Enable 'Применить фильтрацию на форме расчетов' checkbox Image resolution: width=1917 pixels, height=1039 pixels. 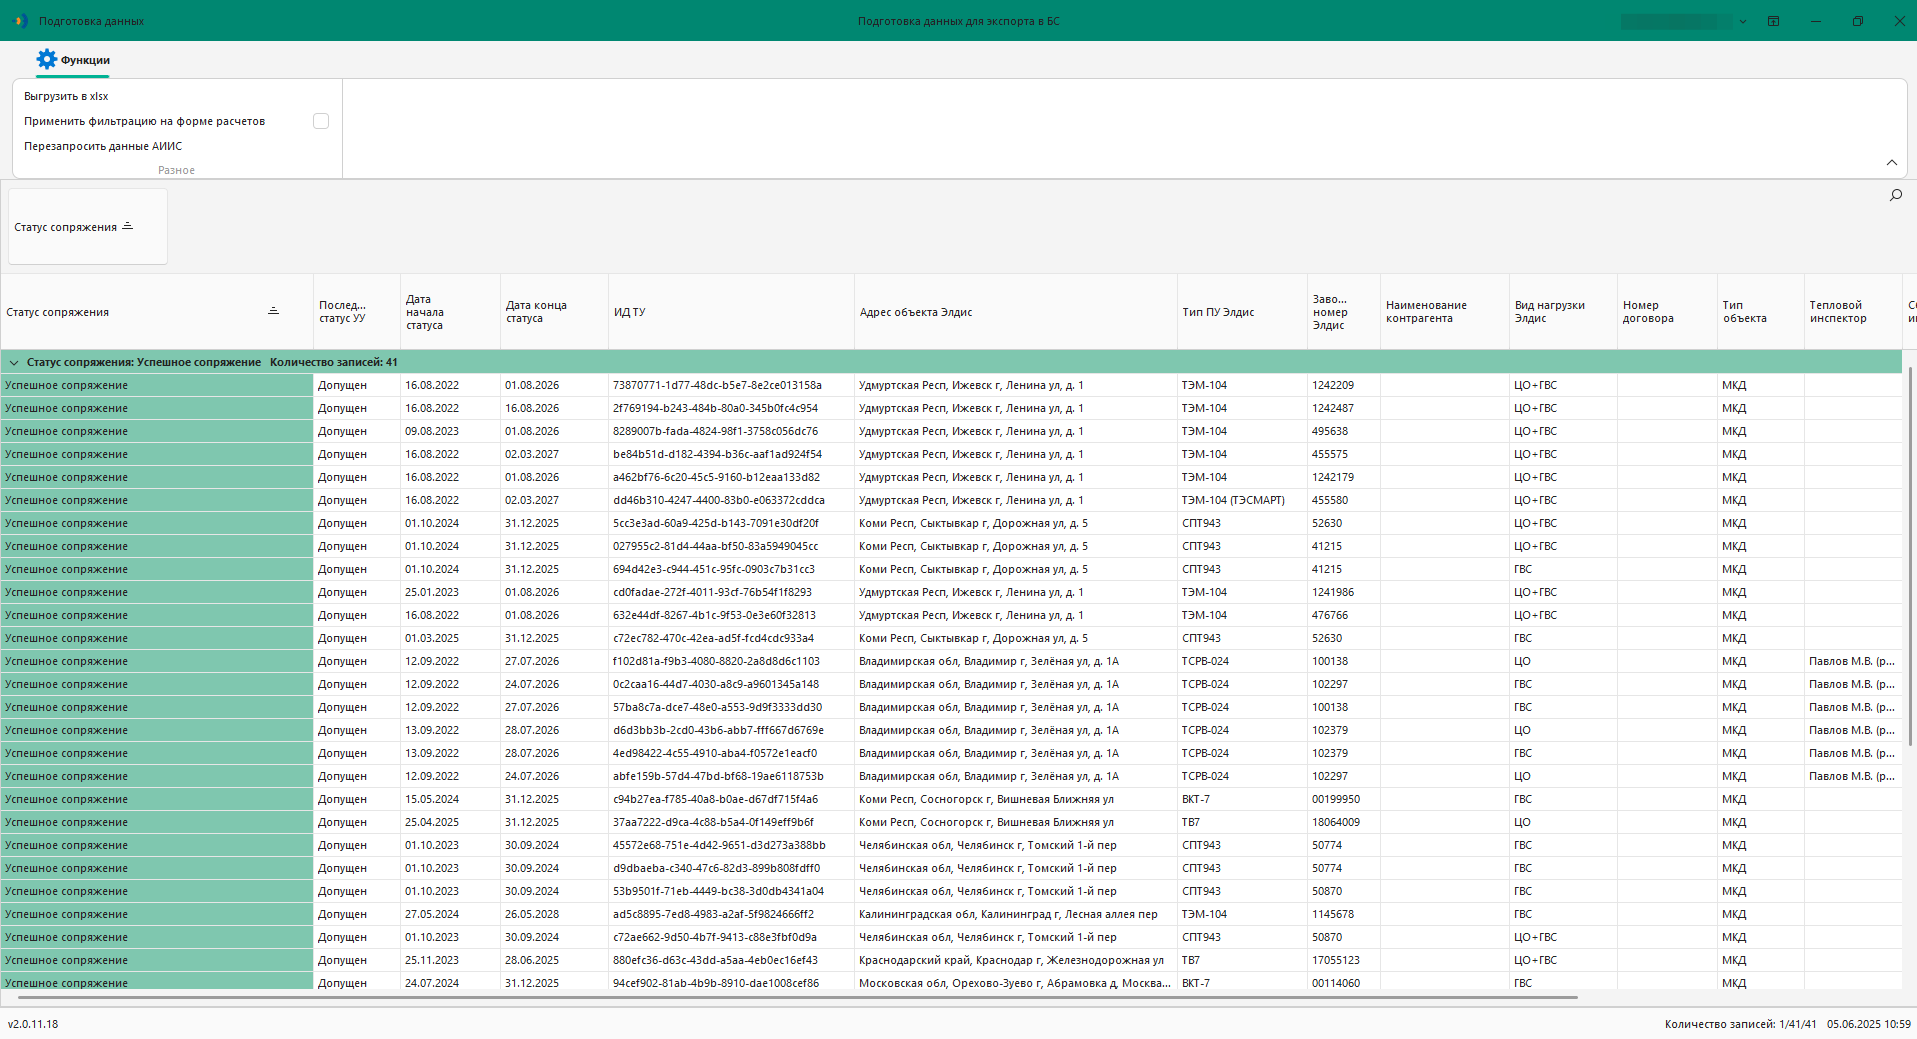point(320,121)
